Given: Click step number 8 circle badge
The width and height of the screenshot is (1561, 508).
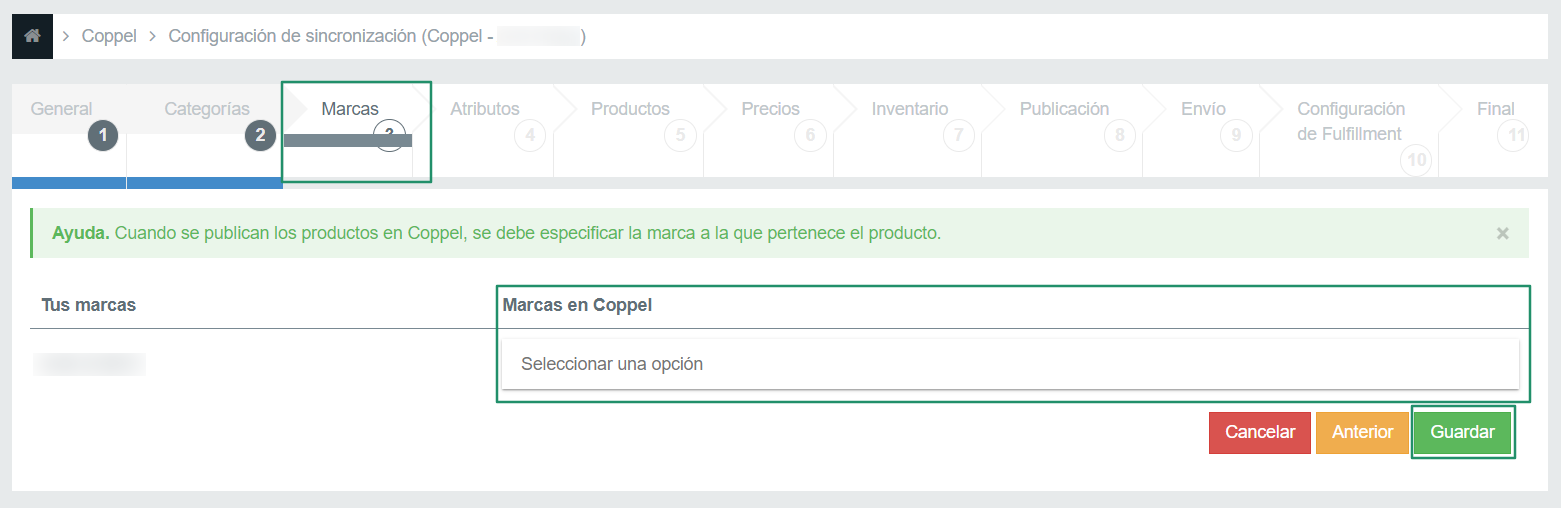Looking at the screenshot, I should pos(1120,135).
